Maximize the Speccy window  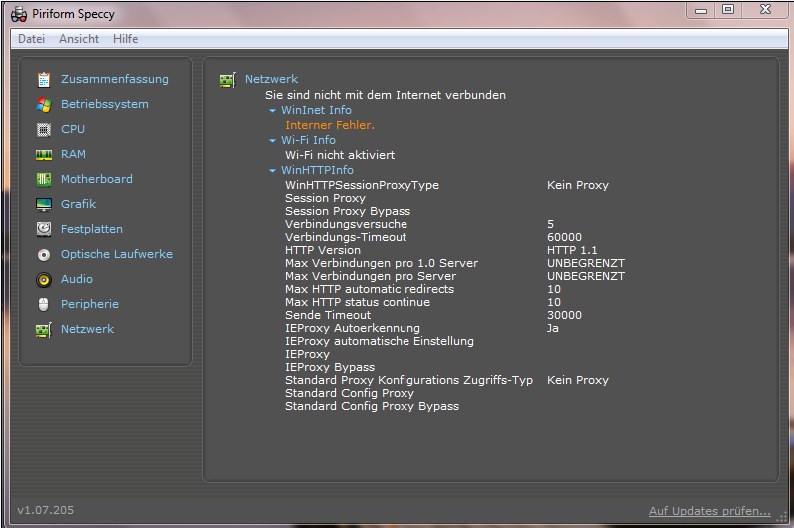pyautogui.click(x=728, y=10)
